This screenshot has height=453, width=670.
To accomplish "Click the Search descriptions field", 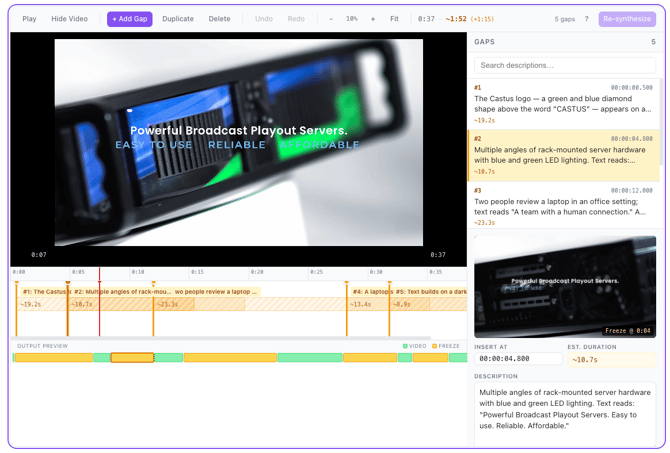I will (x=564, y=65).
